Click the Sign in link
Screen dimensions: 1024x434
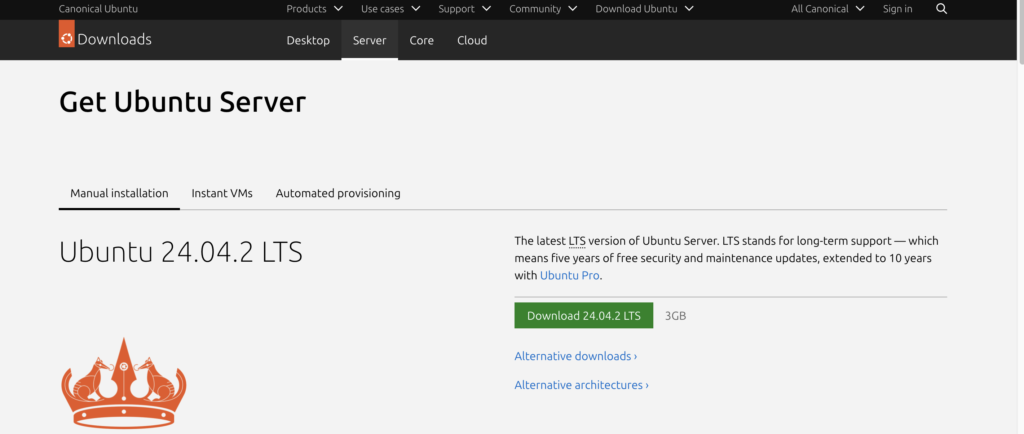897,9
